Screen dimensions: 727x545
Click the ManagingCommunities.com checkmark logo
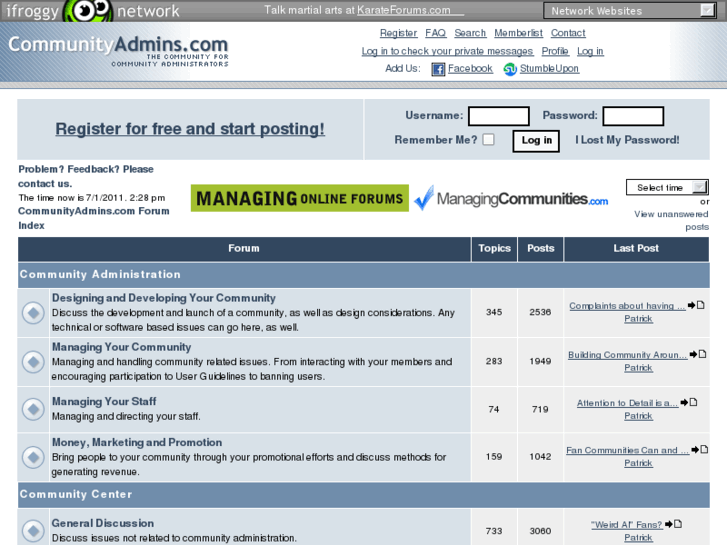coord(511,198)
